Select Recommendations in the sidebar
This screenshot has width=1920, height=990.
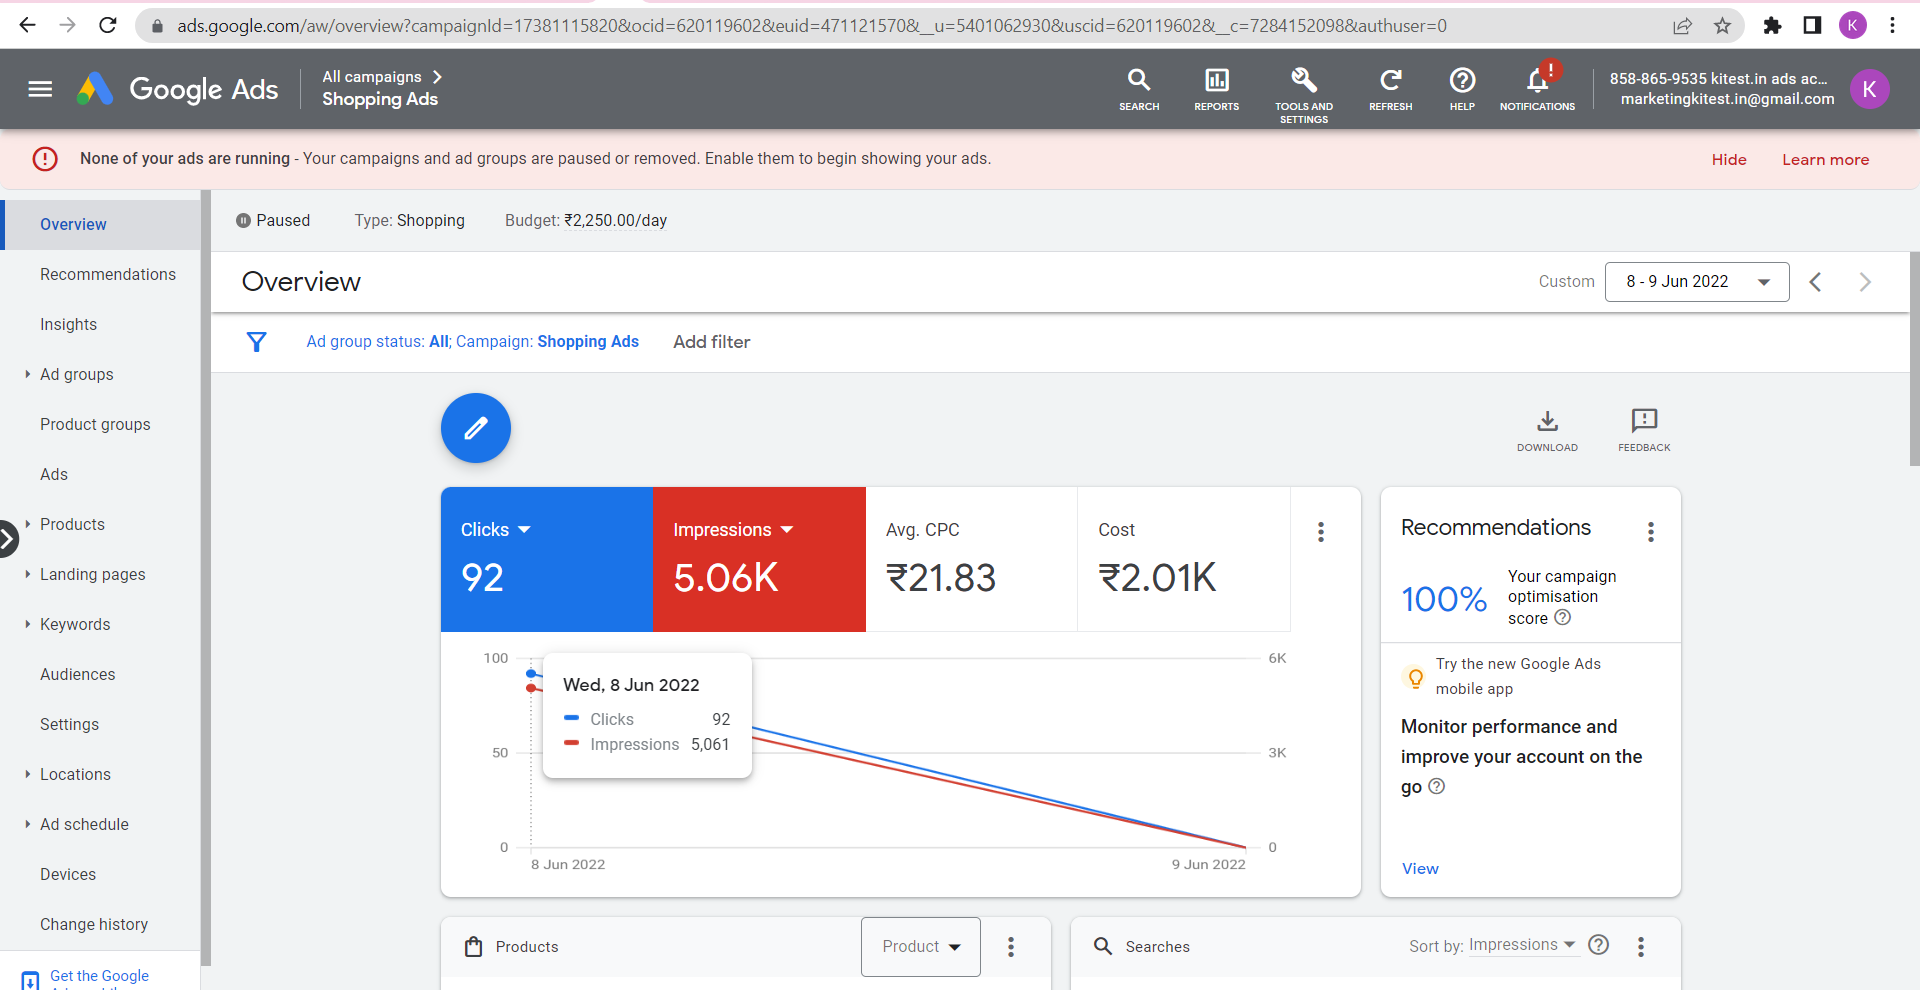pos(108,274)
